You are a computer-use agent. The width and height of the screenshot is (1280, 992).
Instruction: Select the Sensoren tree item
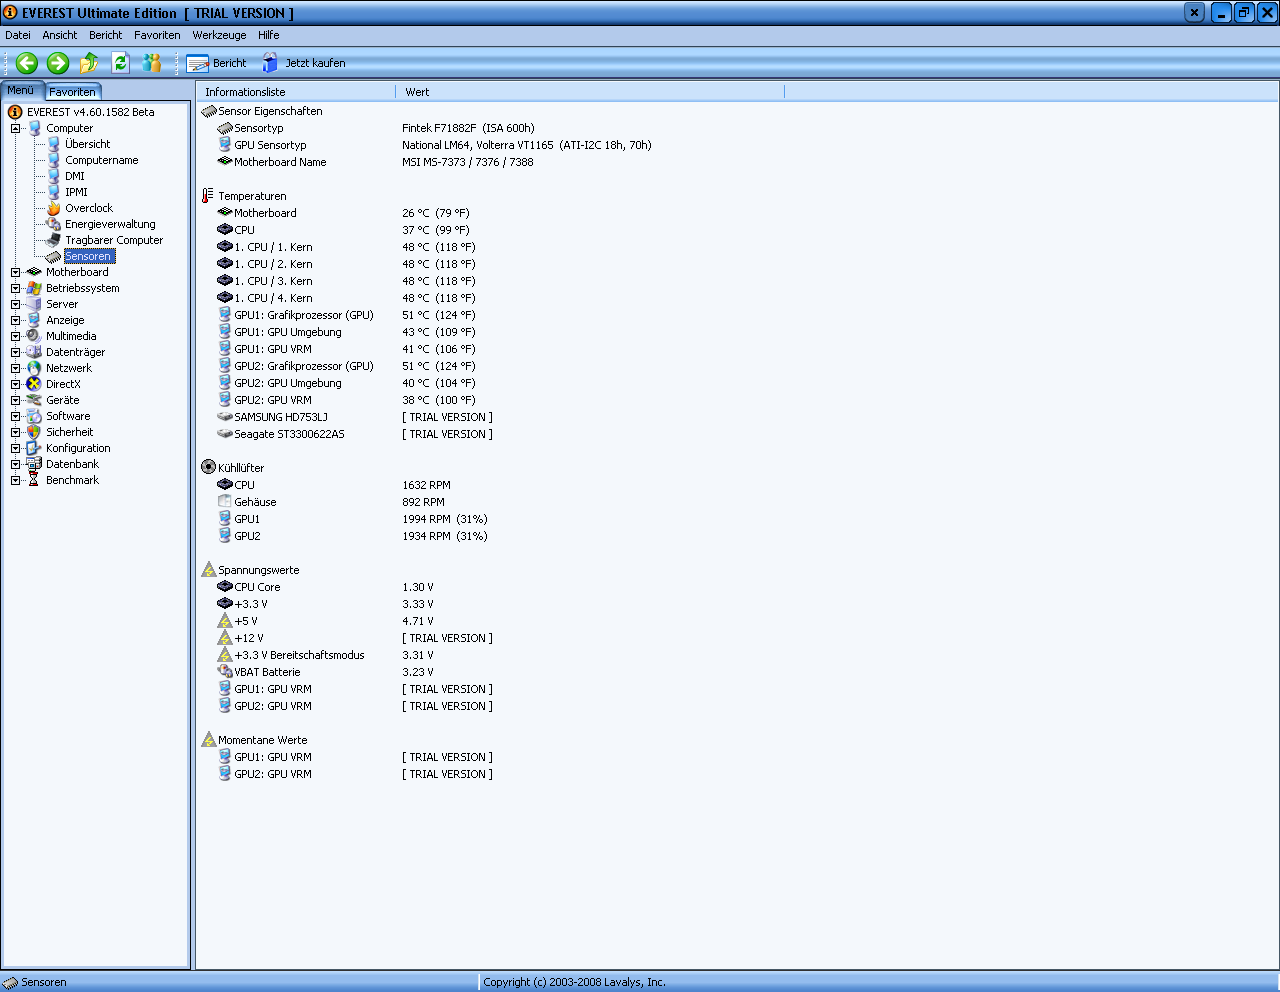coord(90,256)
